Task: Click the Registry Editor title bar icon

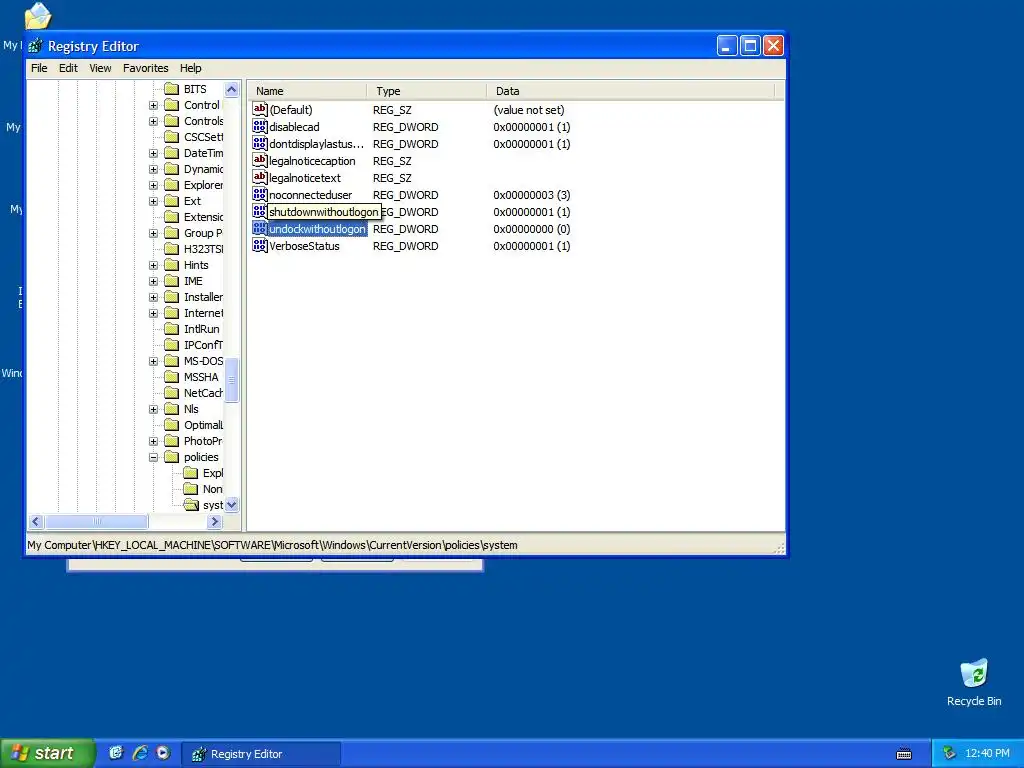Action: click(x=35, y=46)
